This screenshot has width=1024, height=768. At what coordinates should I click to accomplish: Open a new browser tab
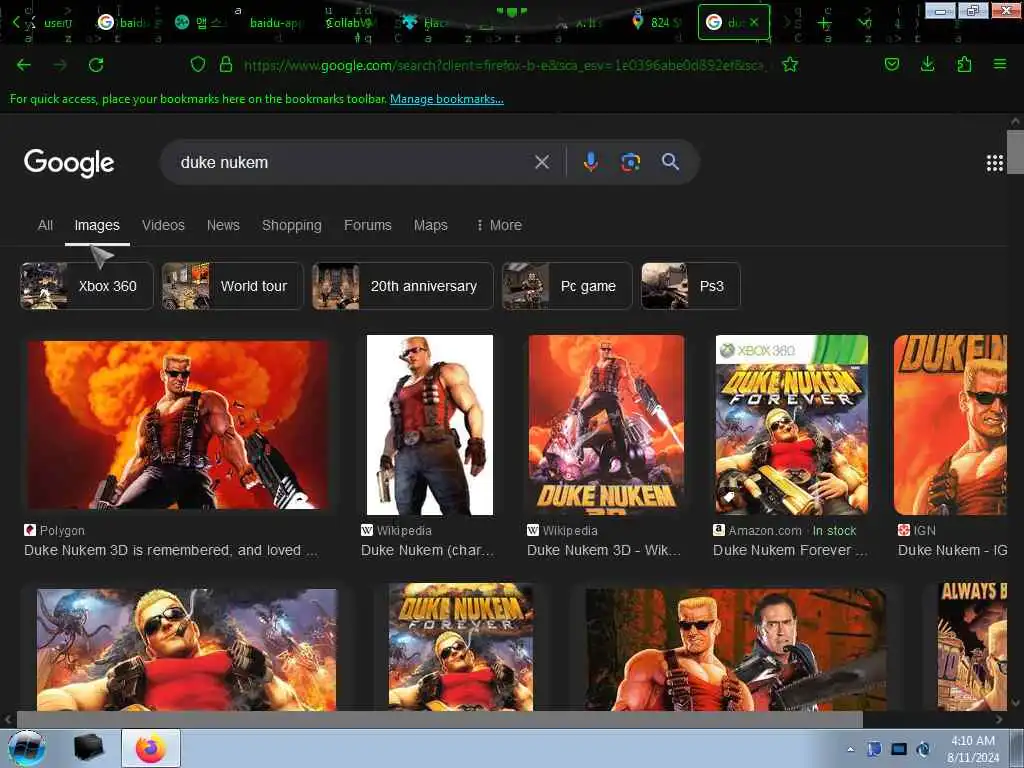(825, 23)
